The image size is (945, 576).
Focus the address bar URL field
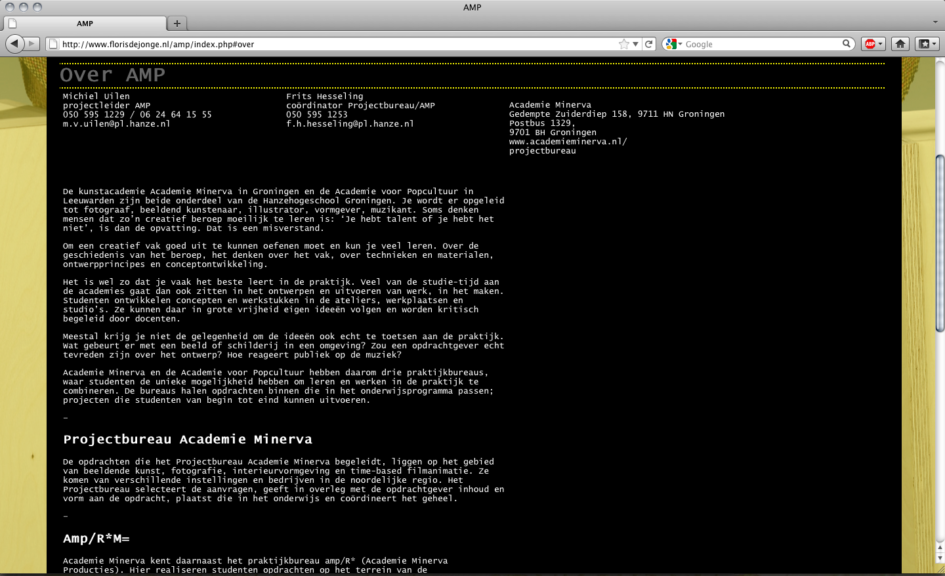coord(338,44)
